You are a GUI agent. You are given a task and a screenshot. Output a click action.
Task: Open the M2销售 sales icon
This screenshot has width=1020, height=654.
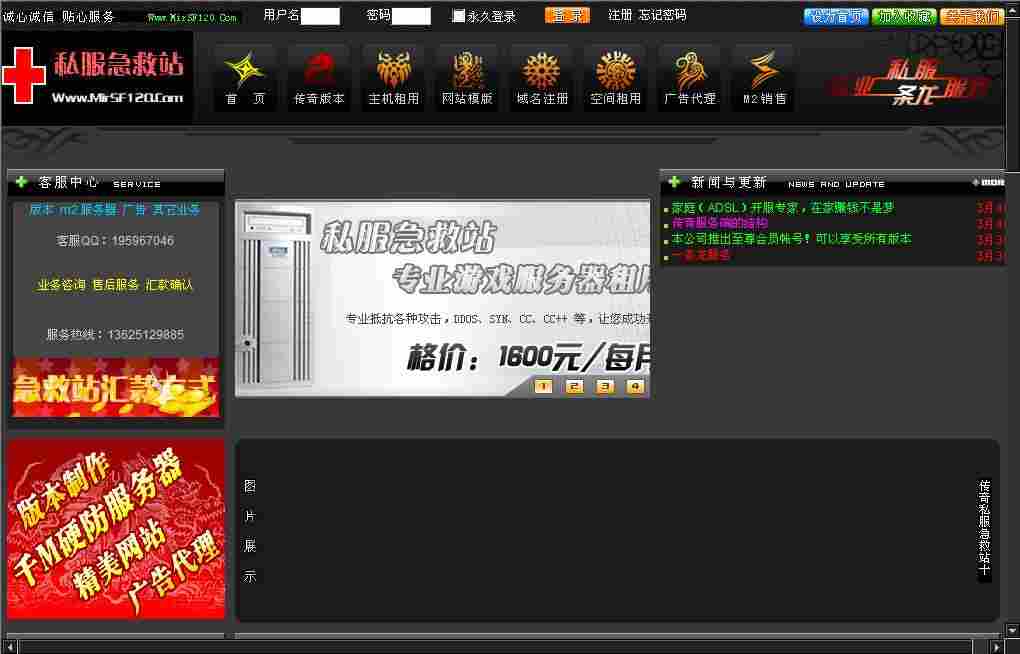click(x=763, y=77)
